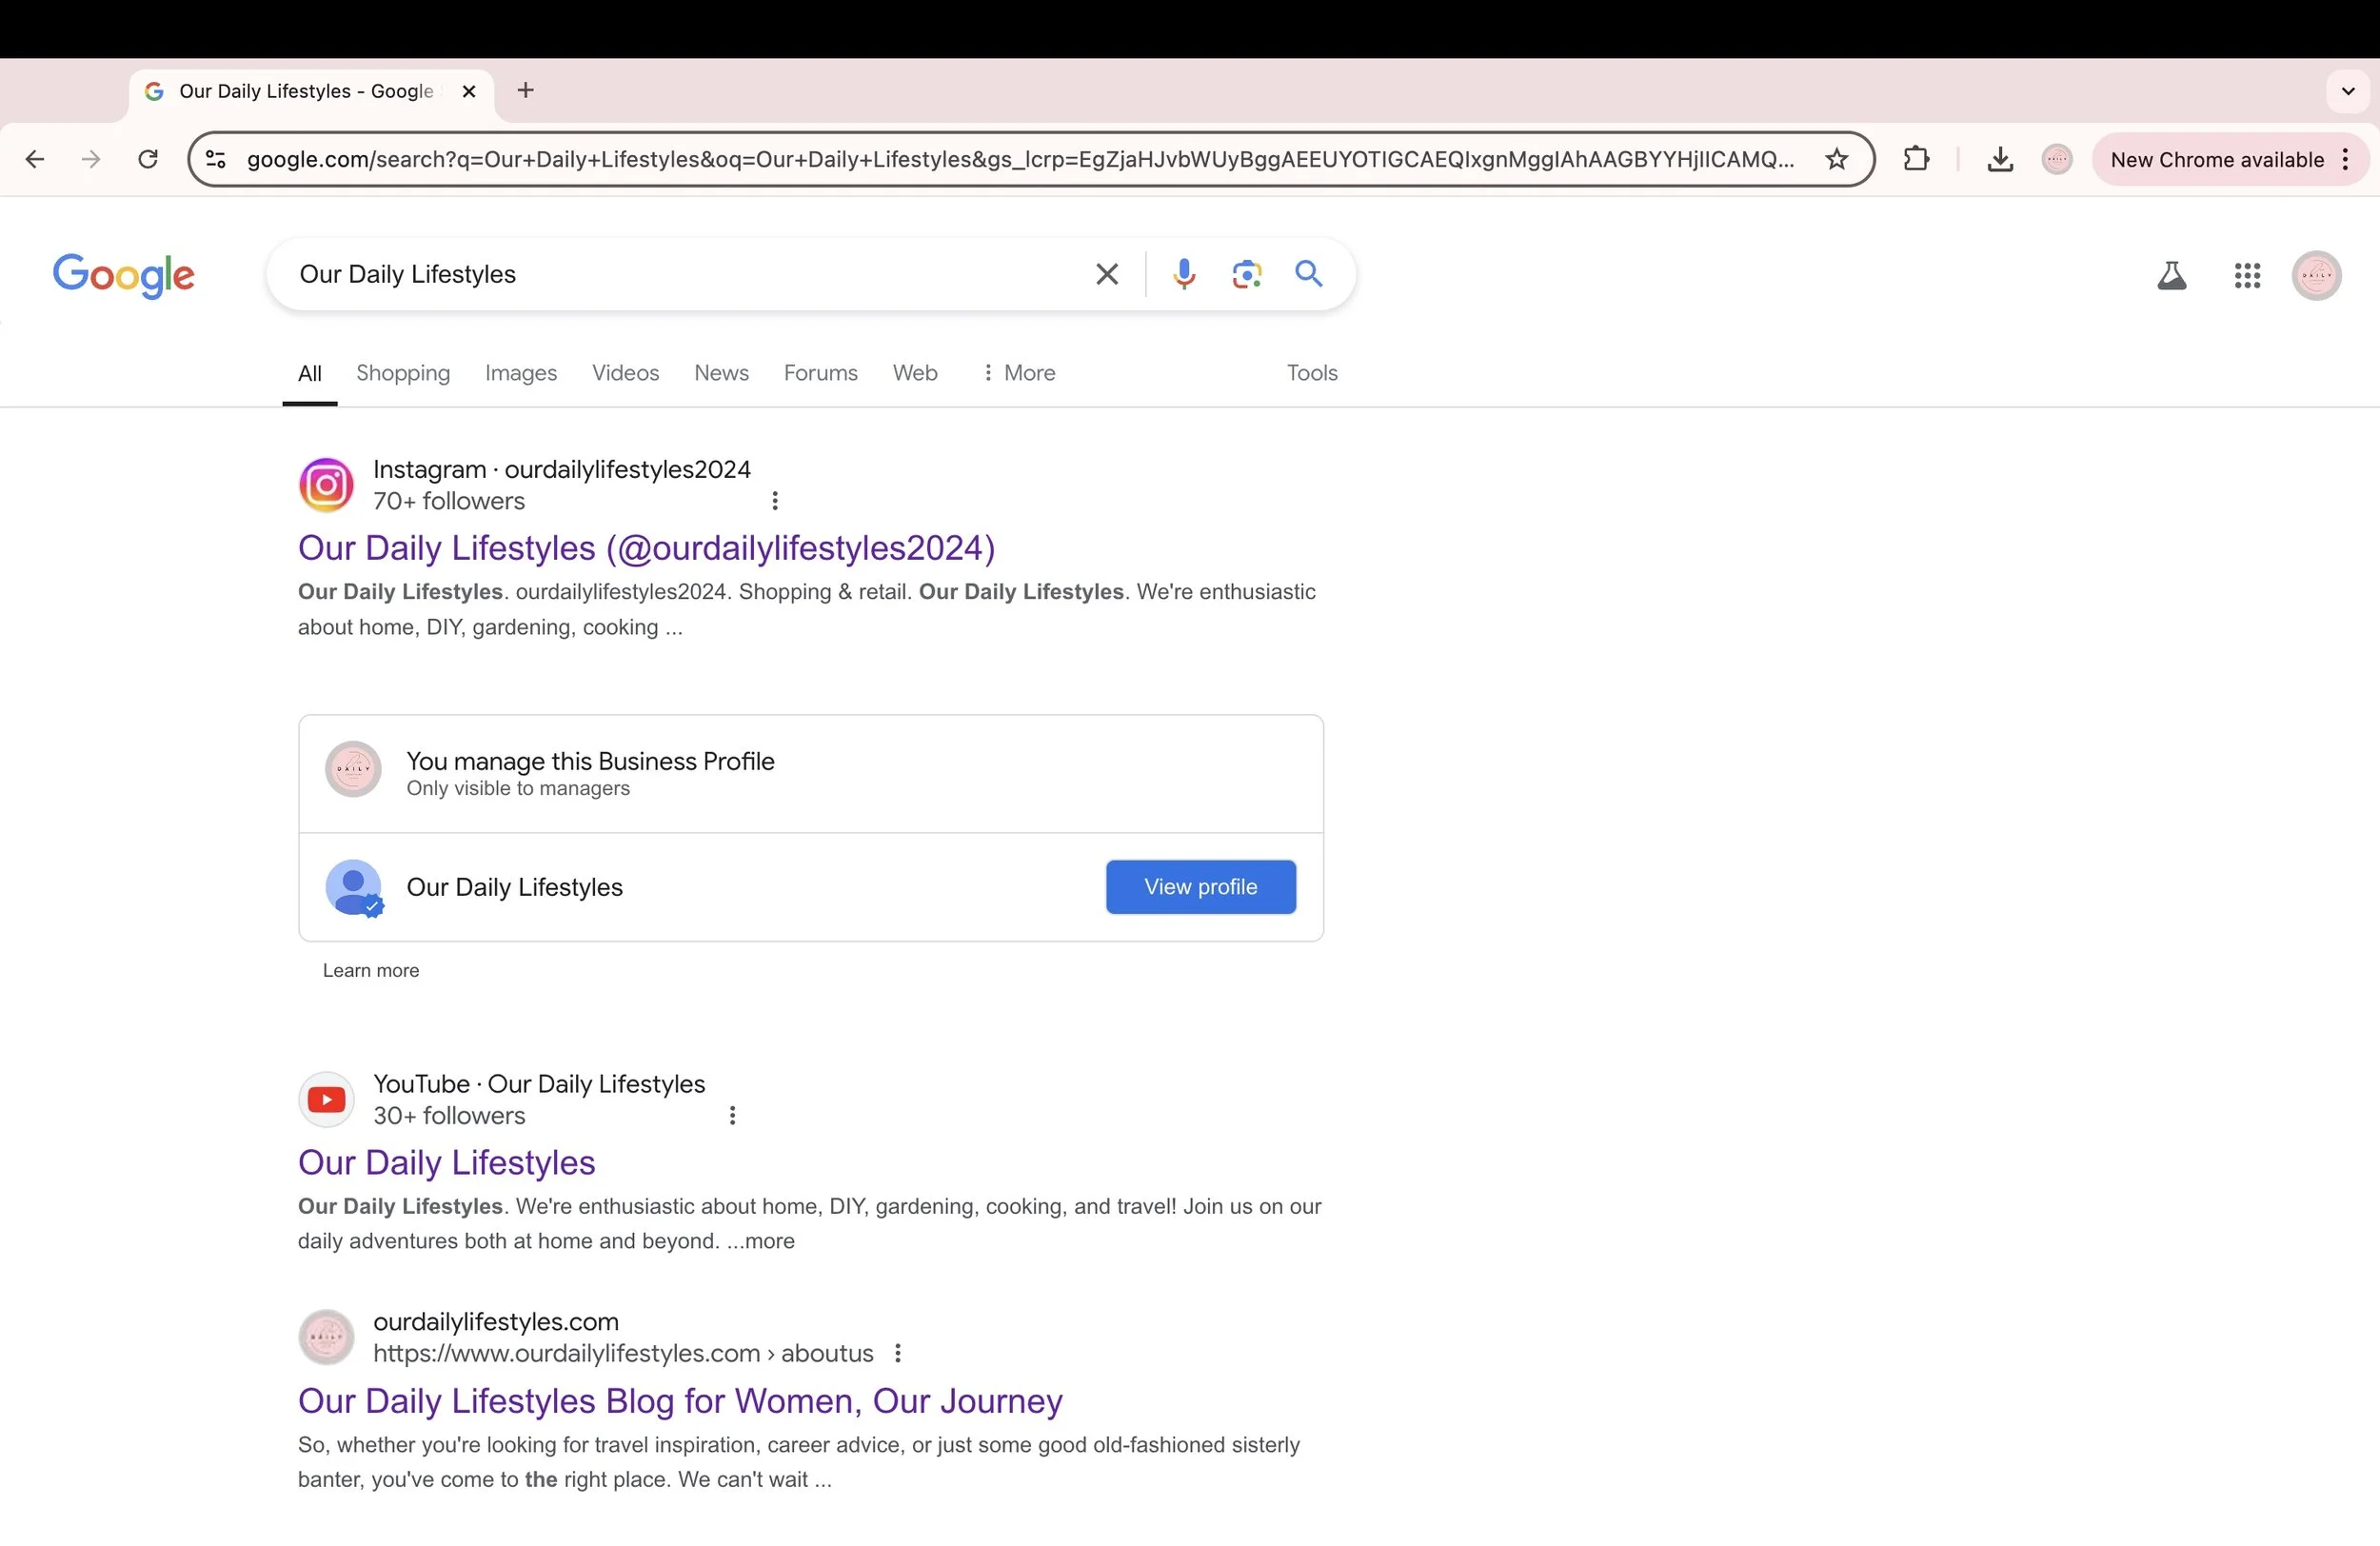
Task: Click the blue search magnifier icon
Action: [x=1308, y=273]
